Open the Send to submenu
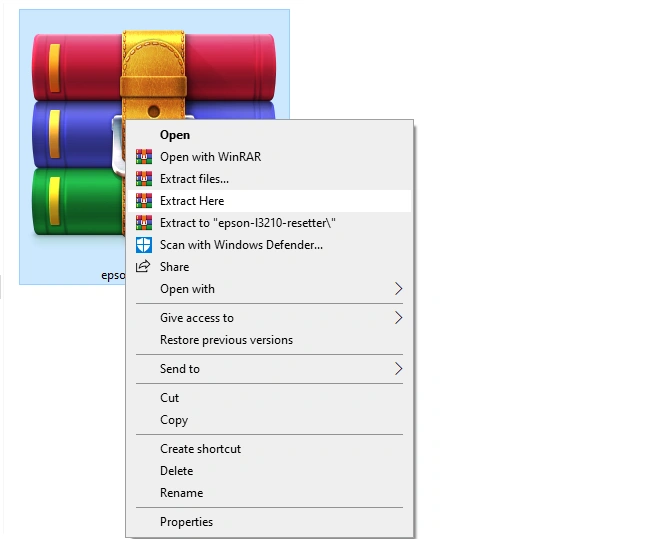666x539 pixels. 269,369
